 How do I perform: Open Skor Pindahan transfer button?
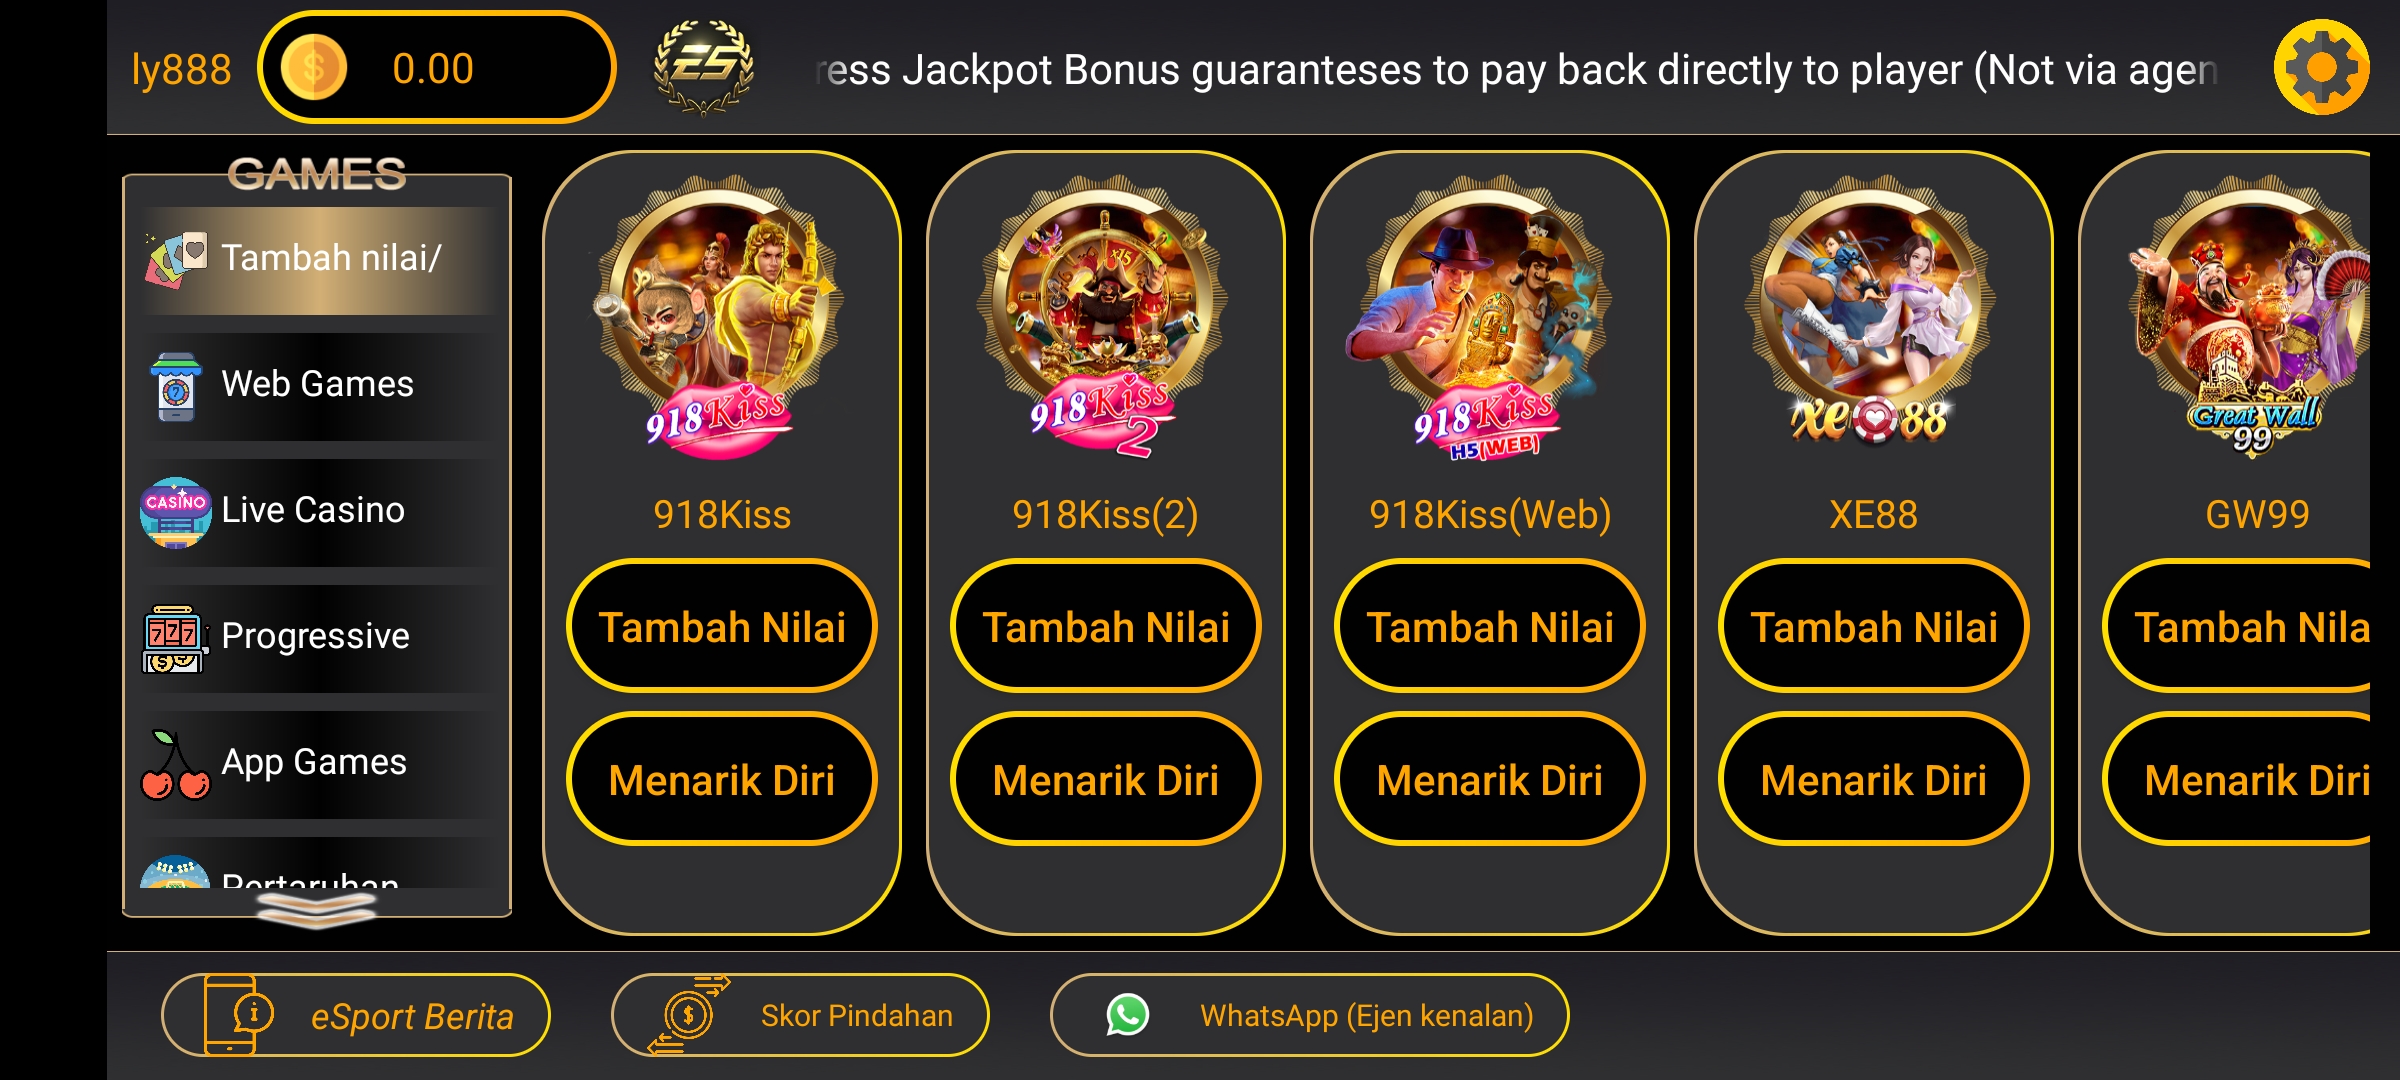pyautogui.click(x=800, y=1015)
